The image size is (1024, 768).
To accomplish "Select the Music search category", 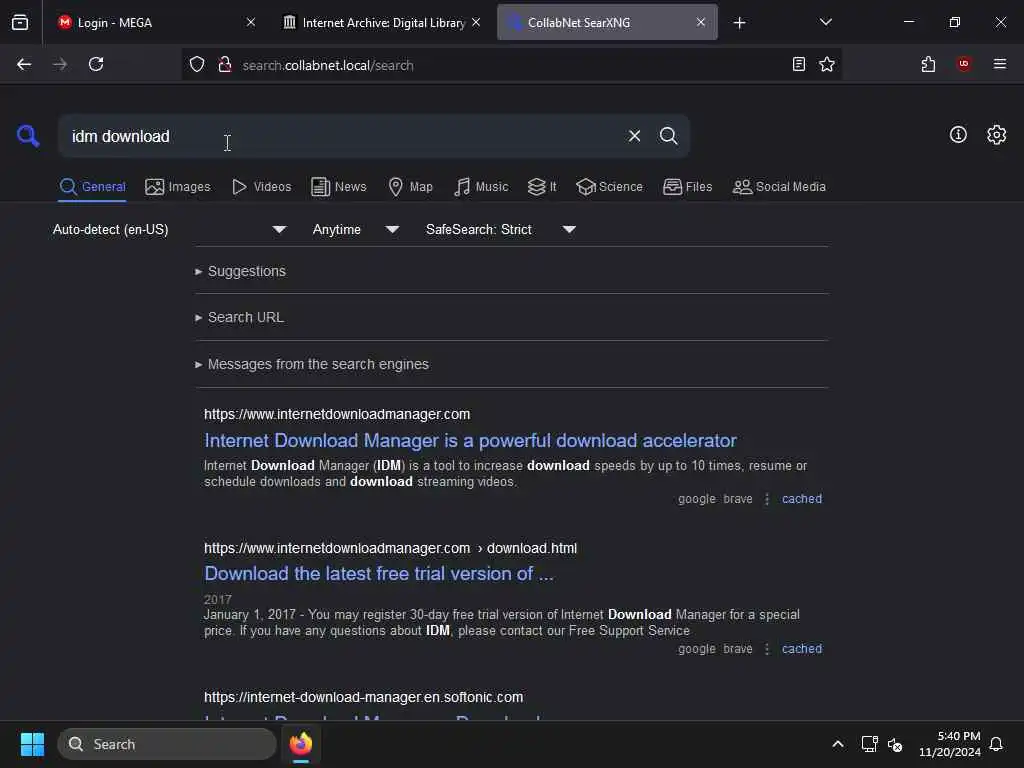I will [x=481, y=187].
